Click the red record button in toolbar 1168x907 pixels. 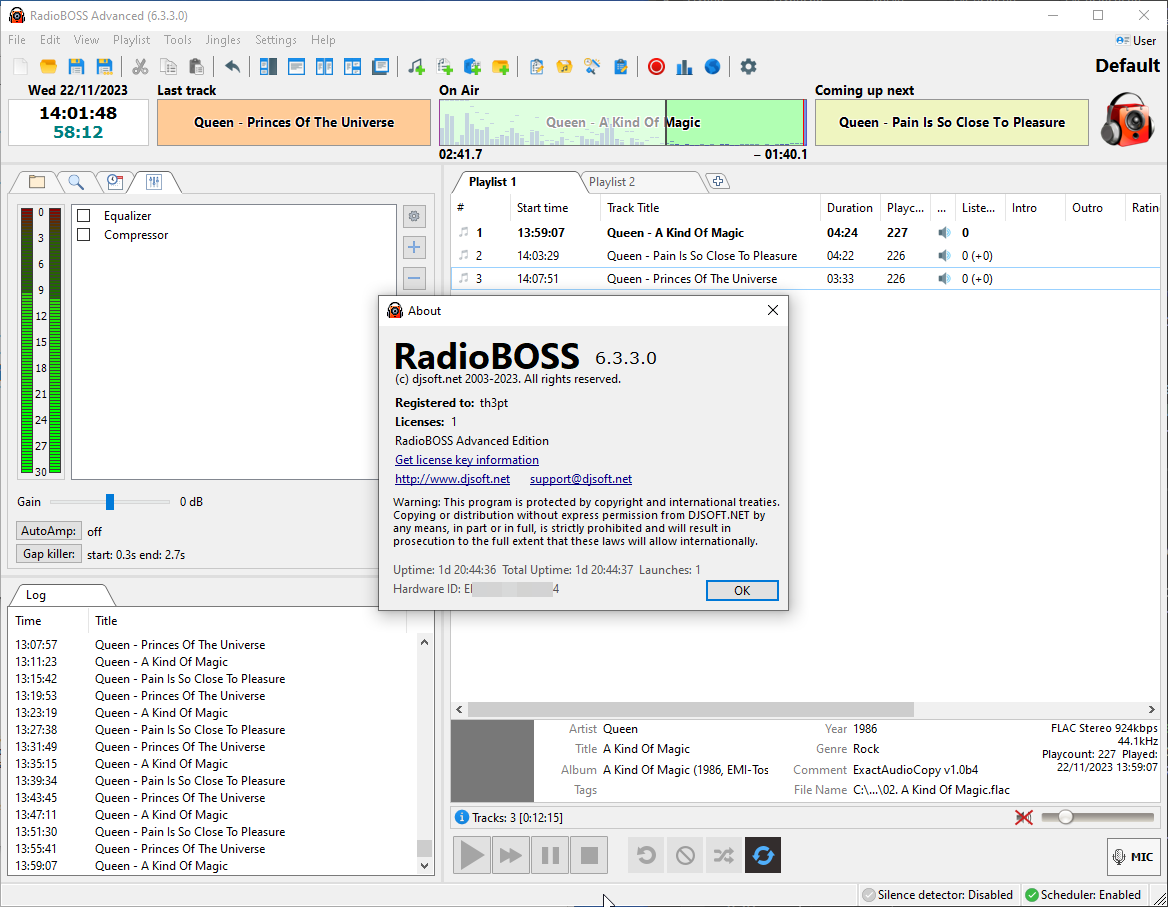click(x=656, y=67)
